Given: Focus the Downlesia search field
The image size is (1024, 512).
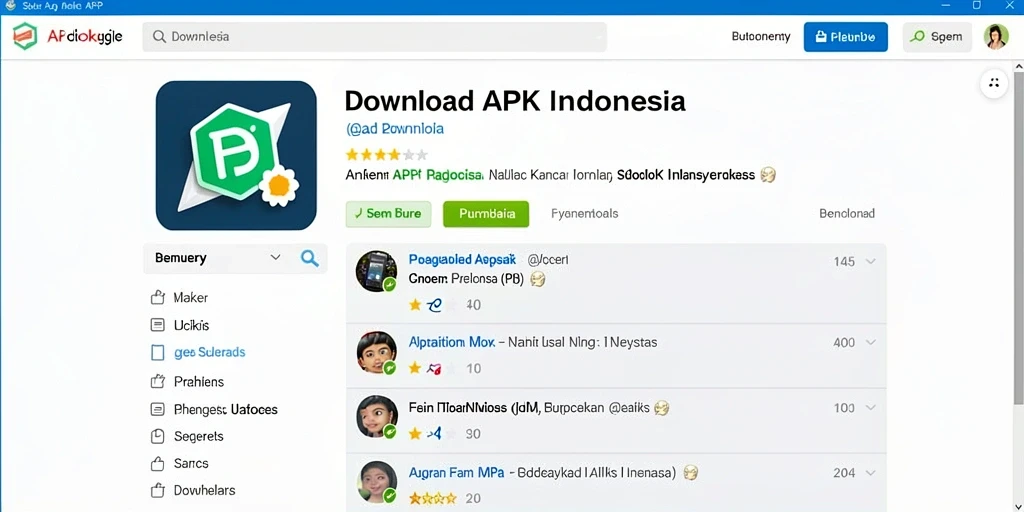Looking at the screenshot, I should click(374, 37).
